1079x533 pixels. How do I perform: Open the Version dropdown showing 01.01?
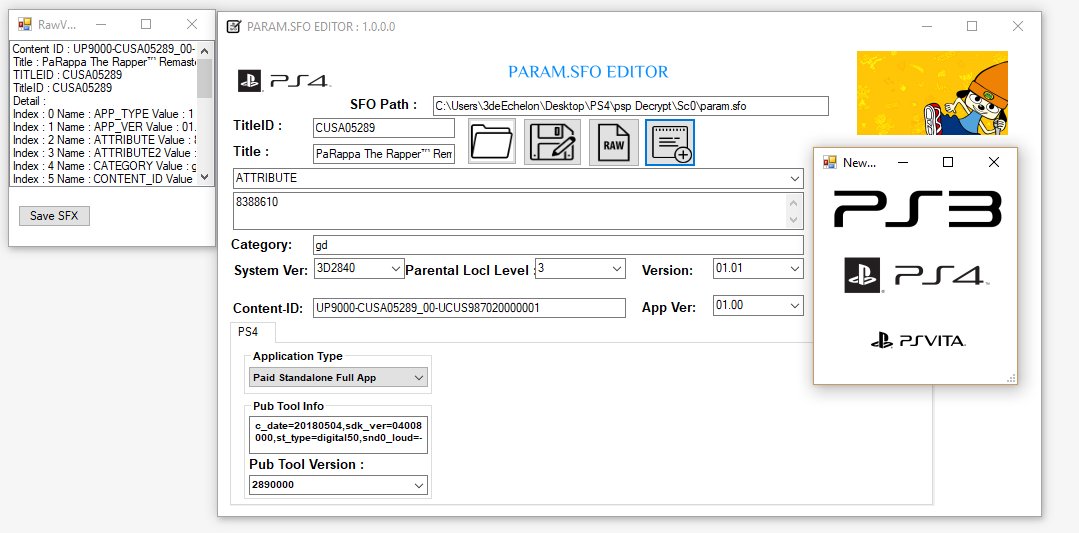(x=795, y=269)
